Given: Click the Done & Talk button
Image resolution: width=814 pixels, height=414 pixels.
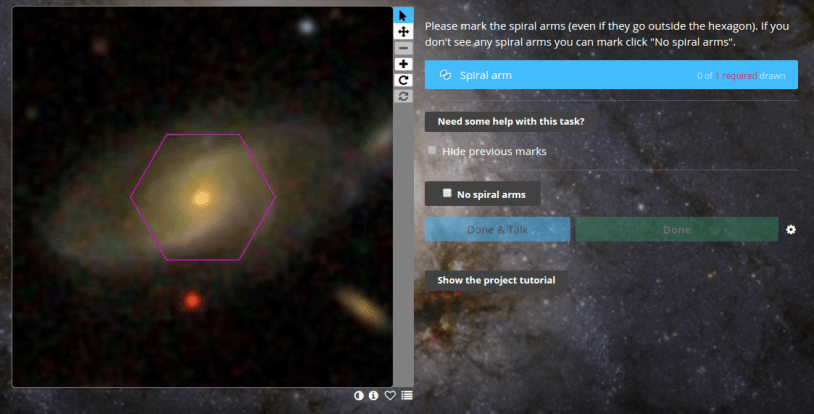Looking at the screenshot, I should pyautogui.click(x=497, y=230).
